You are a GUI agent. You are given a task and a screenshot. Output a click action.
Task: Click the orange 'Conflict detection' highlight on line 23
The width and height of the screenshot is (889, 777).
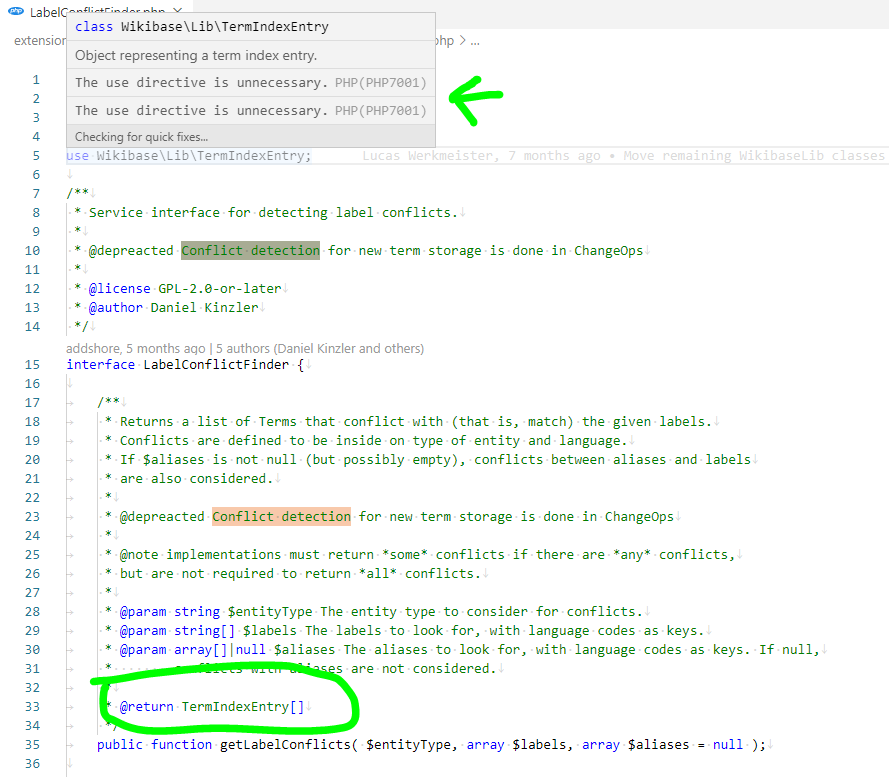281,516
